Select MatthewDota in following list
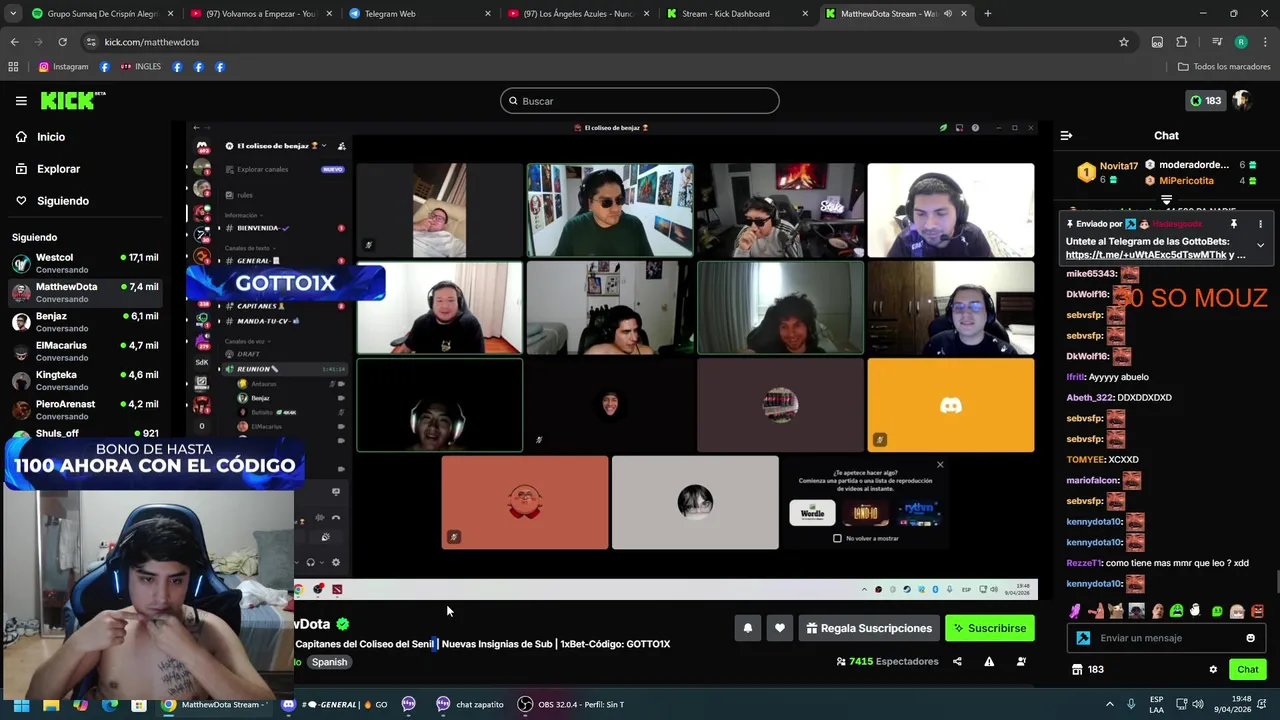Screen dimensions: 1280x720 click(85, 293)
